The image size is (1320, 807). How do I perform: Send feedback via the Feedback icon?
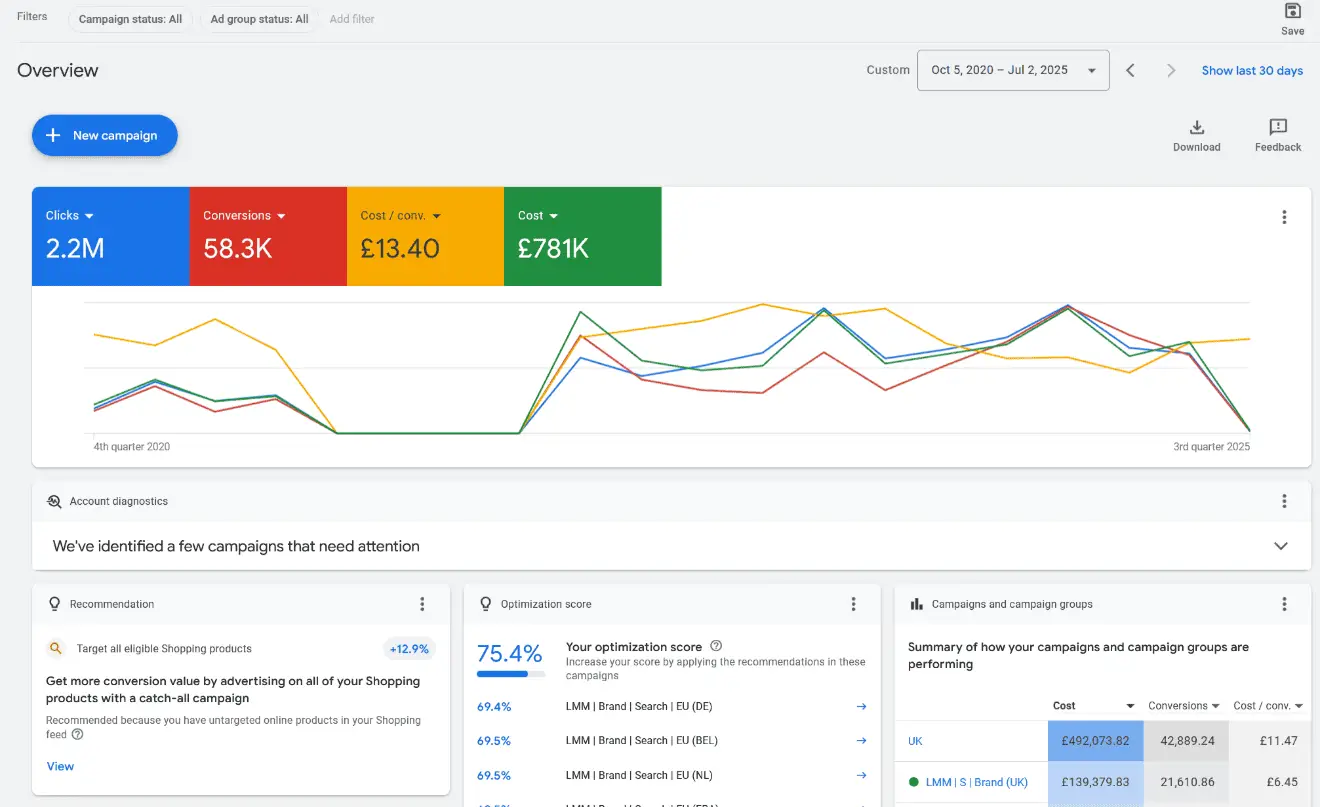coord(1277,128)
